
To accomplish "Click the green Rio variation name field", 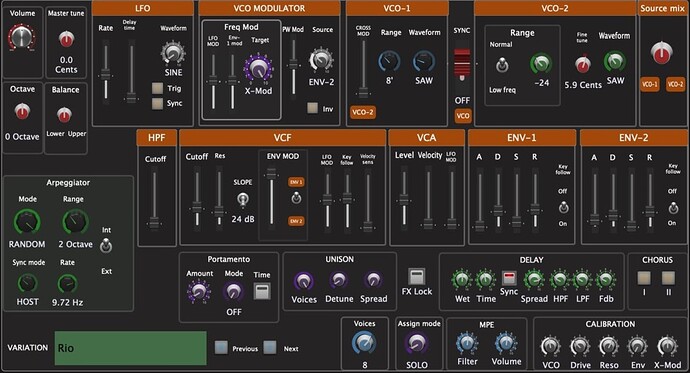I will pos(130,348).
